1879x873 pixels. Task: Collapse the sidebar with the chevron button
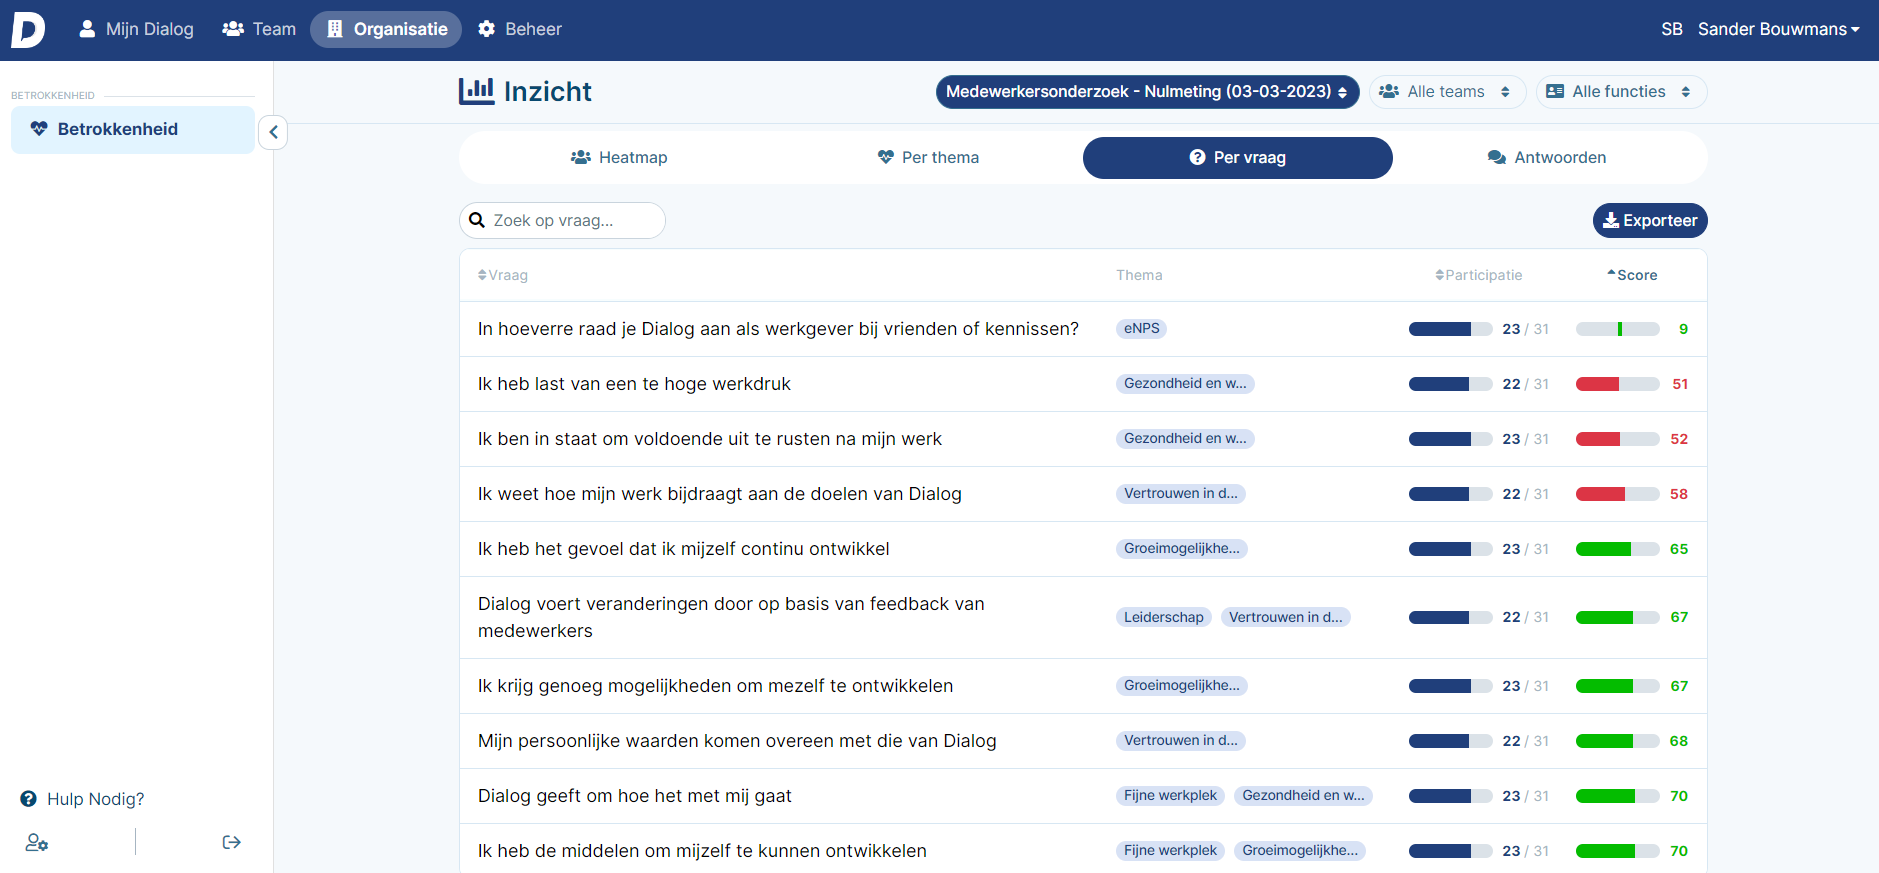click(273, 132)
